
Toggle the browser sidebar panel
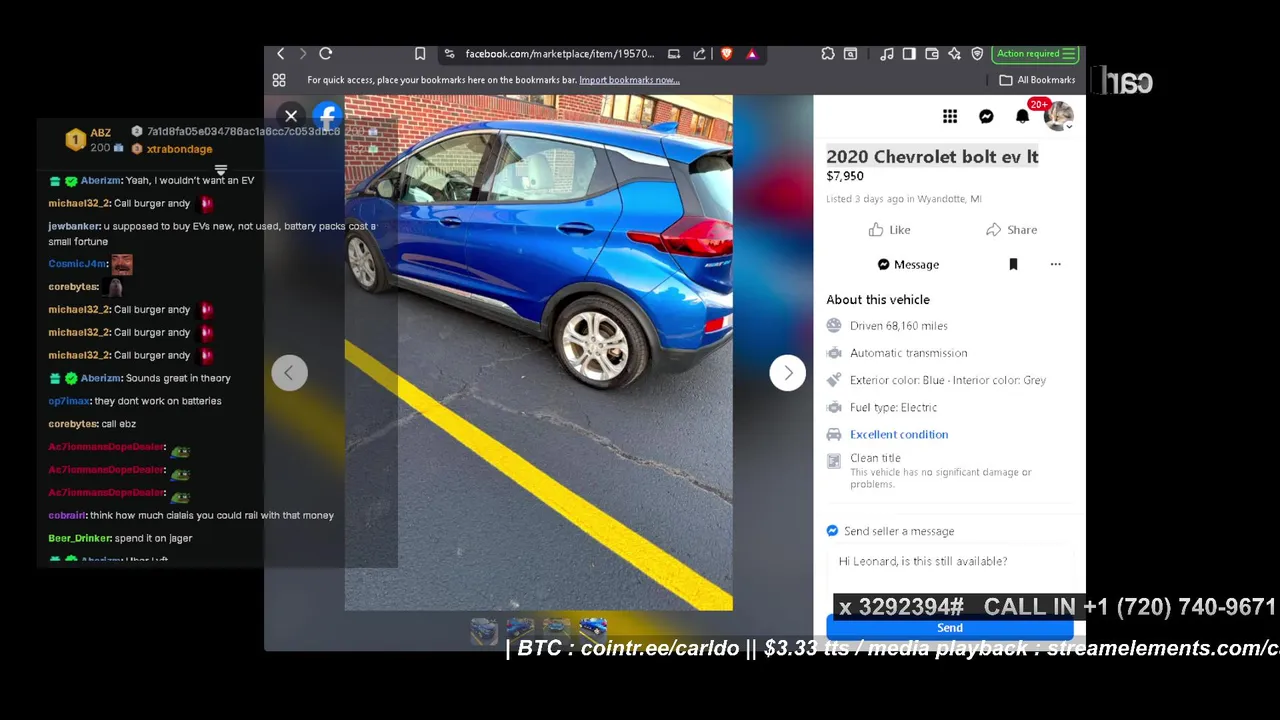click(x=909, y=54)
